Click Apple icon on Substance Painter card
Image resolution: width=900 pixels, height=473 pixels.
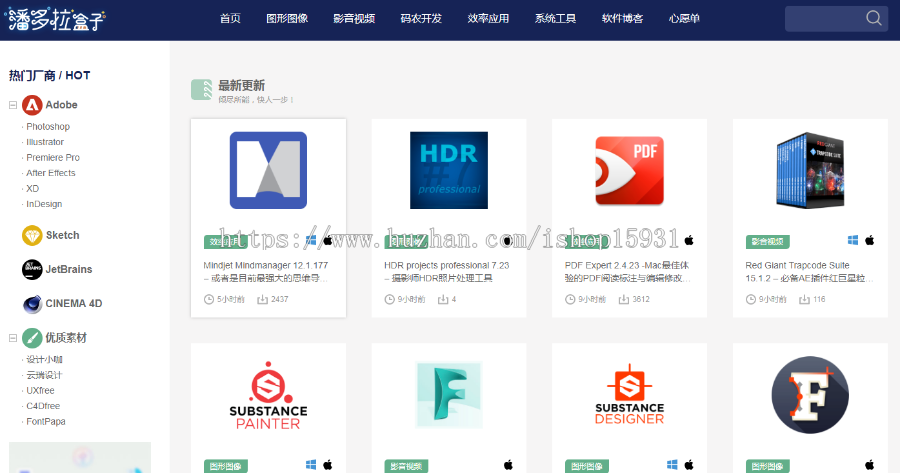tap(328, 465)
